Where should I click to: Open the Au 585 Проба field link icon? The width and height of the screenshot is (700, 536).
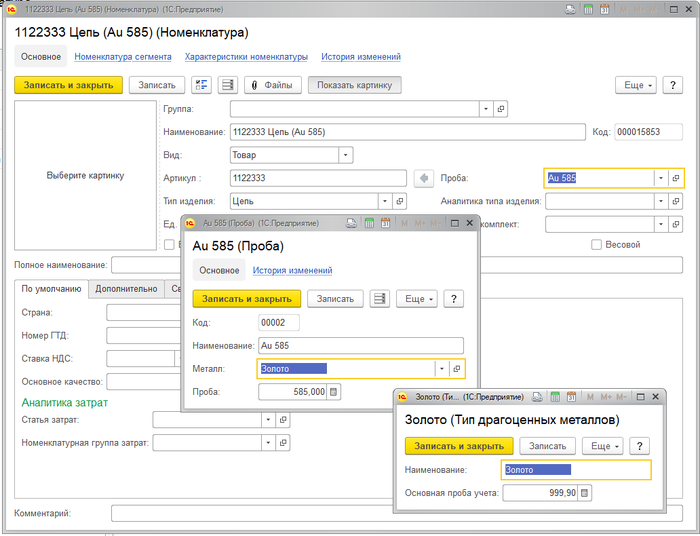tap(676, 178)
